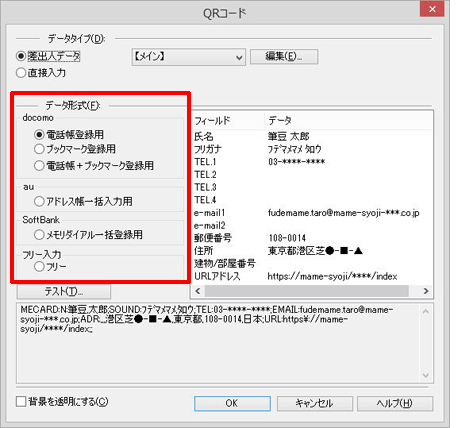This screenshot has height=428, width=470.
Task: Open ヘルプ(H) button
Action: coord(395,403)
